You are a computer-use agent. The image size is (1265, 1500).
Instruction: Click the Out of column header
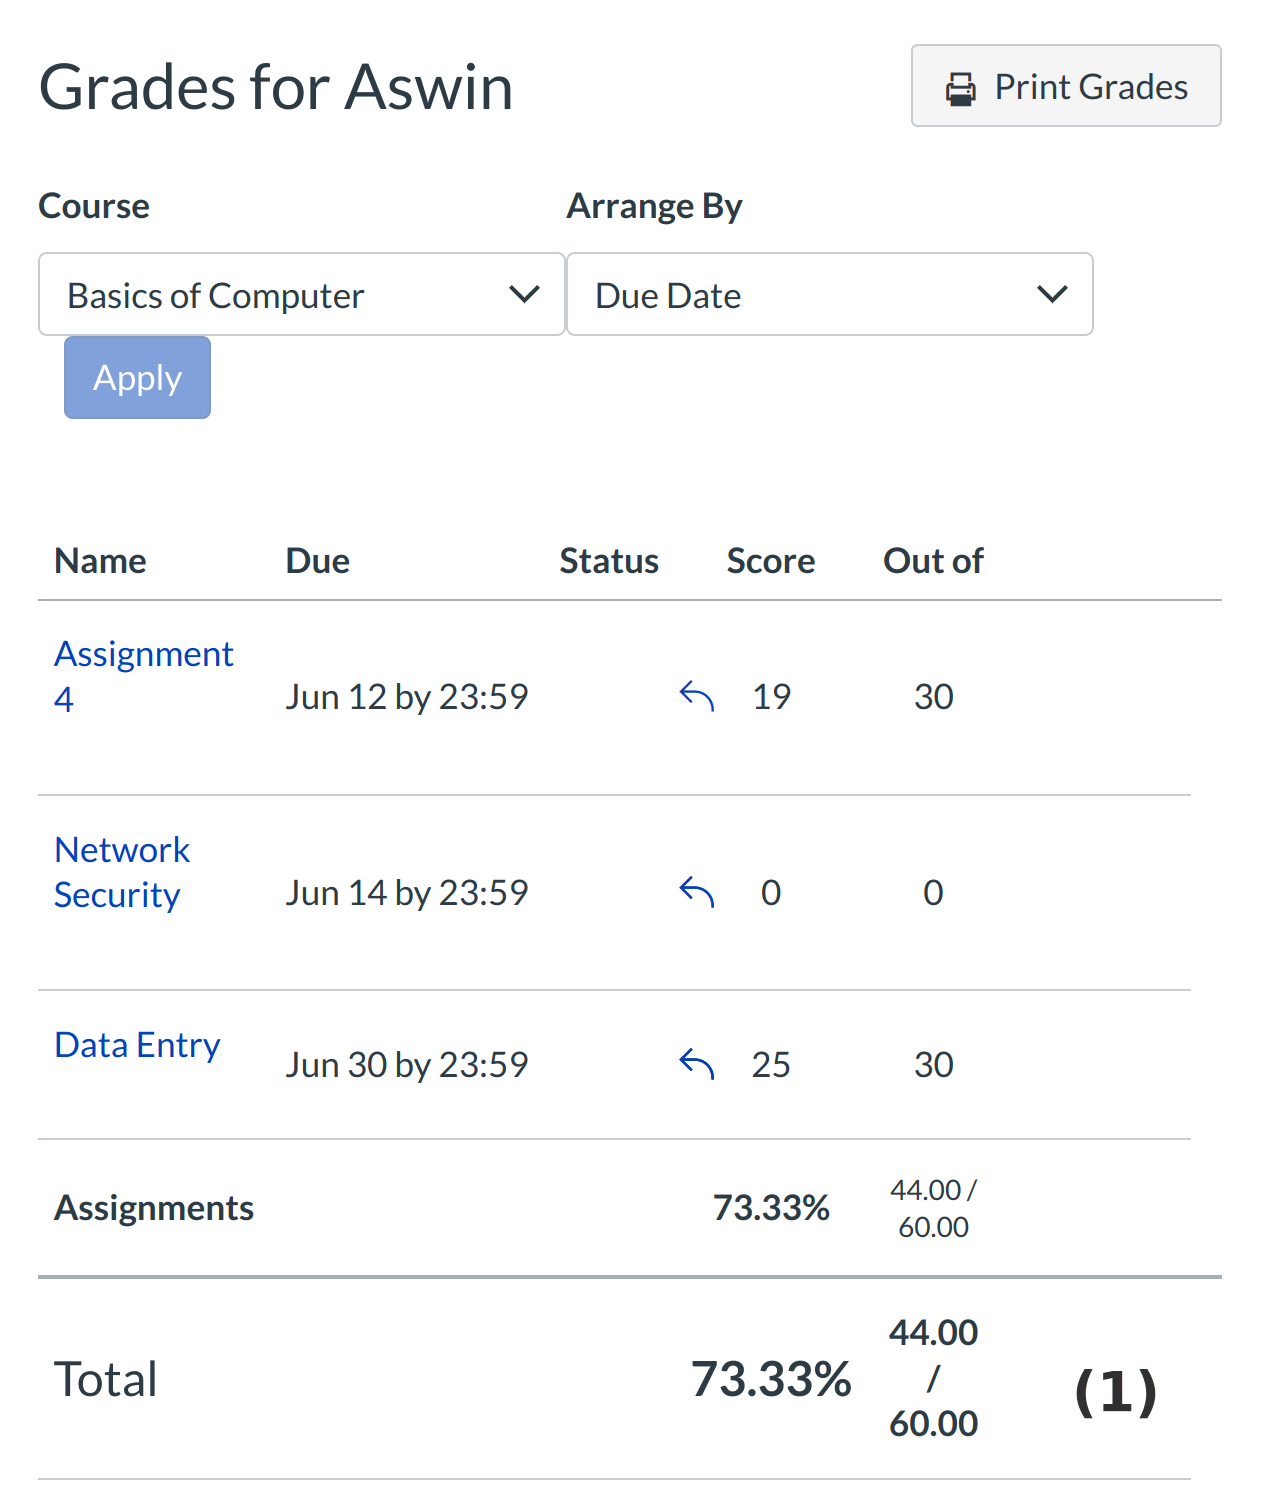pyautogui.click(x=932, y=561)
